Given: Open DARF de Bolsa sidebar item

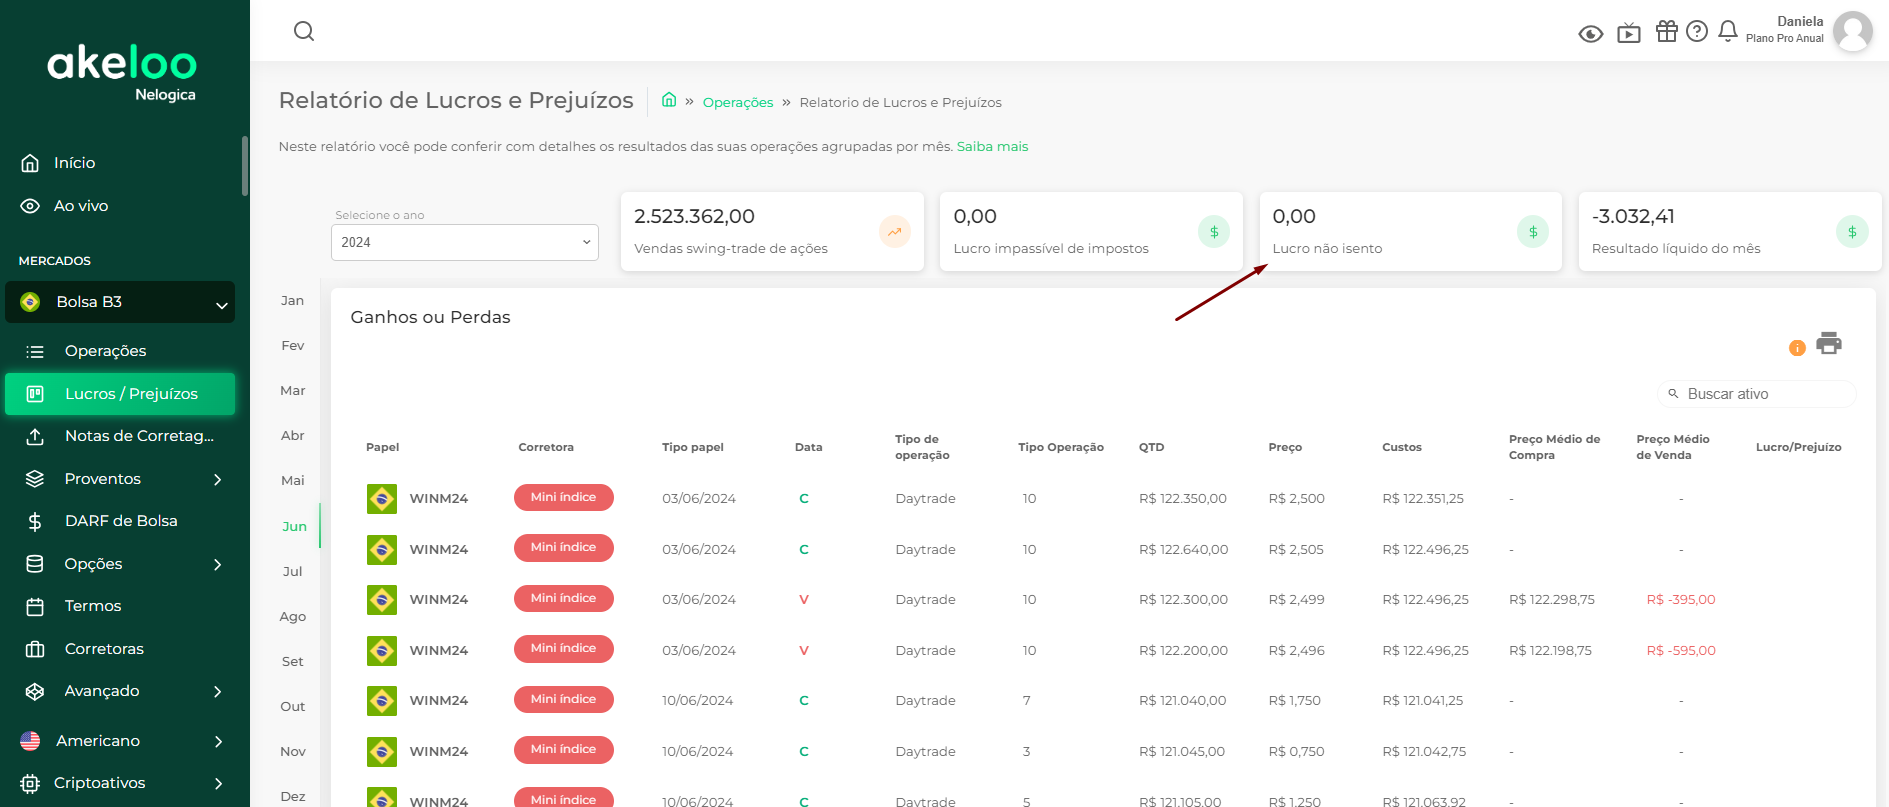Looking at the screenshot, I should [x=120, y=521].
